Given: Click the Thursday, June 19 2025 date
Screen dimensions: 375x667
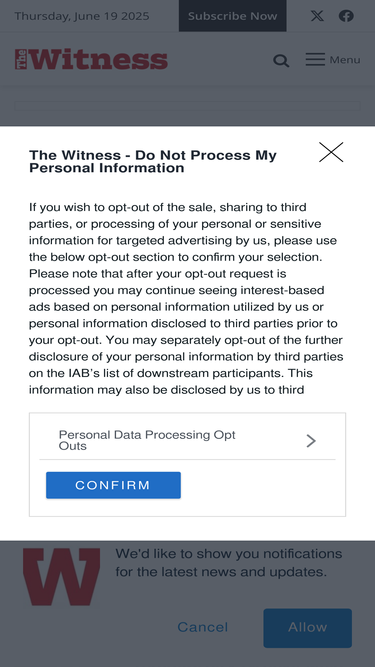Looking at the screenshot, I should 82,16.
